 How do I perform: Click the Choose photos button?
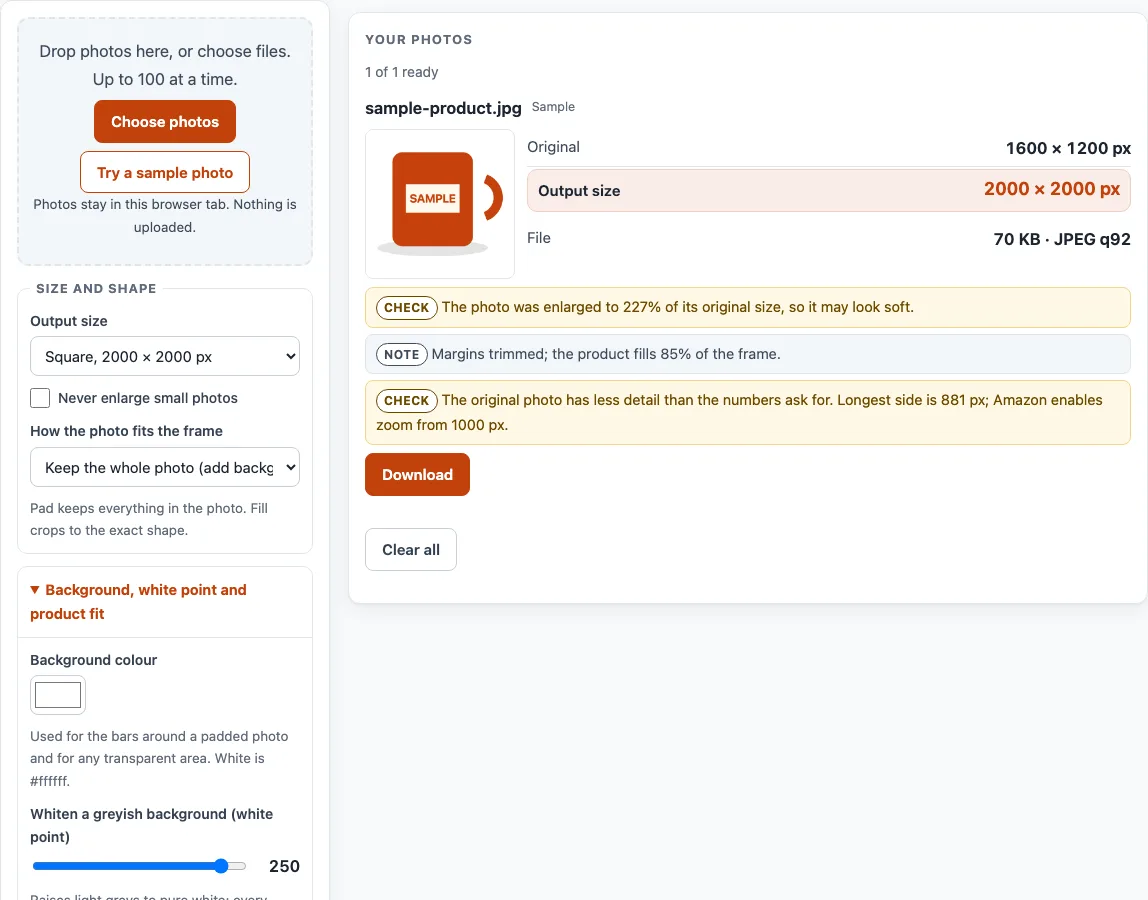click(x=165, y=122)
